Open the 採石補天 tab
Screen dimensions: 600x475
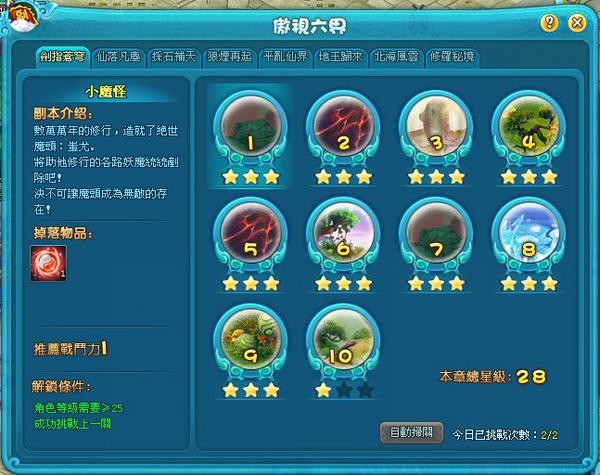click(x=174, y=57)
